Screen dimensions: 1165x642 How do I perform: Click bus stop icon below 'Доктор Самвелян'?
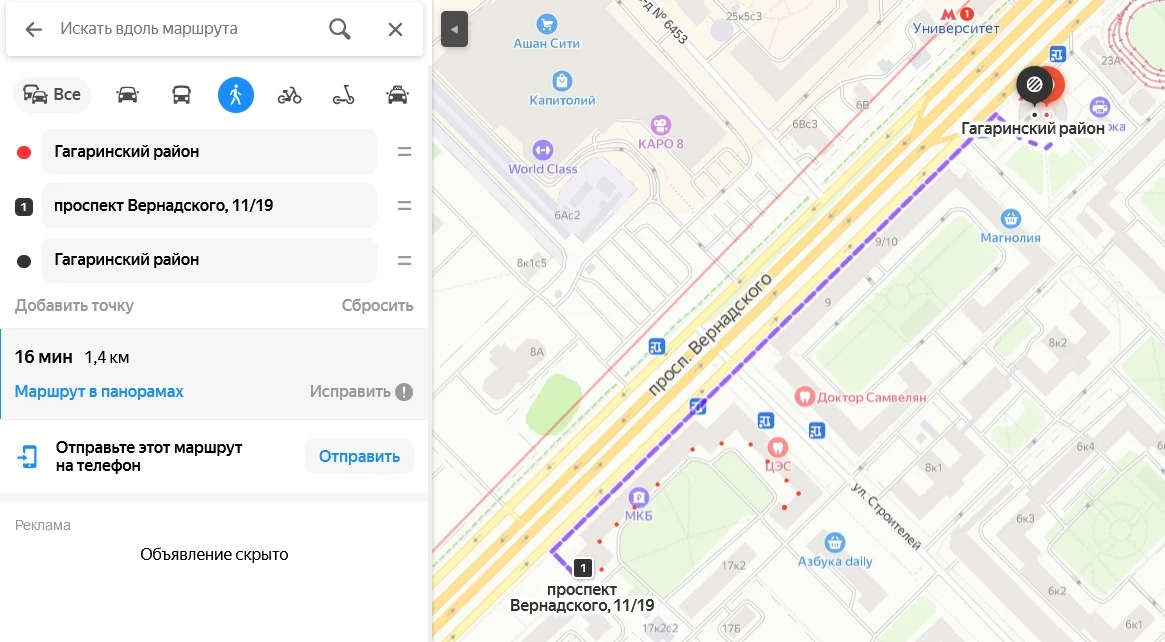tap(816, 430)
